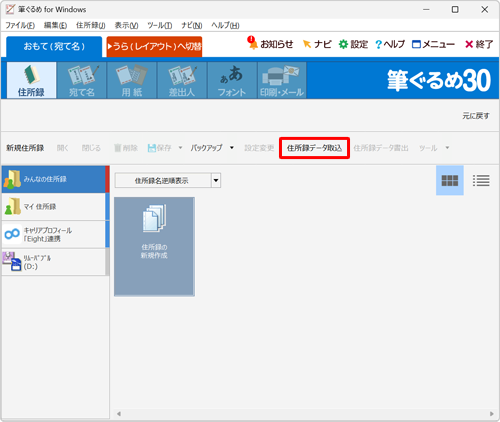Open the 住所録(J) menu

(x=91, y=25)
